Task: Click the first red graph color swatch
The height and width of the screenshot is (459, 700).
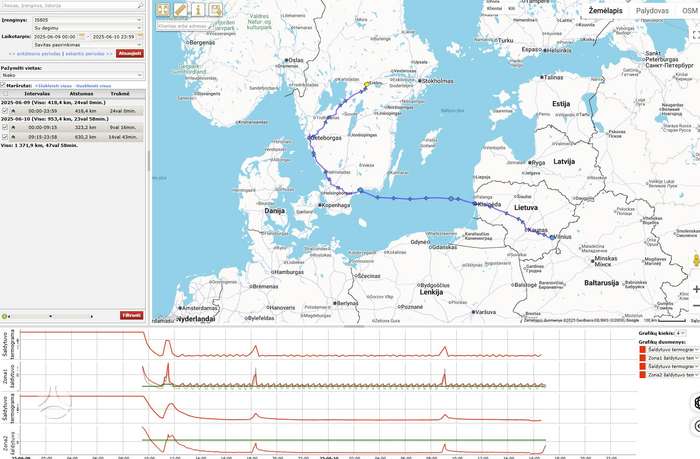Action: [x=643, y=349]
